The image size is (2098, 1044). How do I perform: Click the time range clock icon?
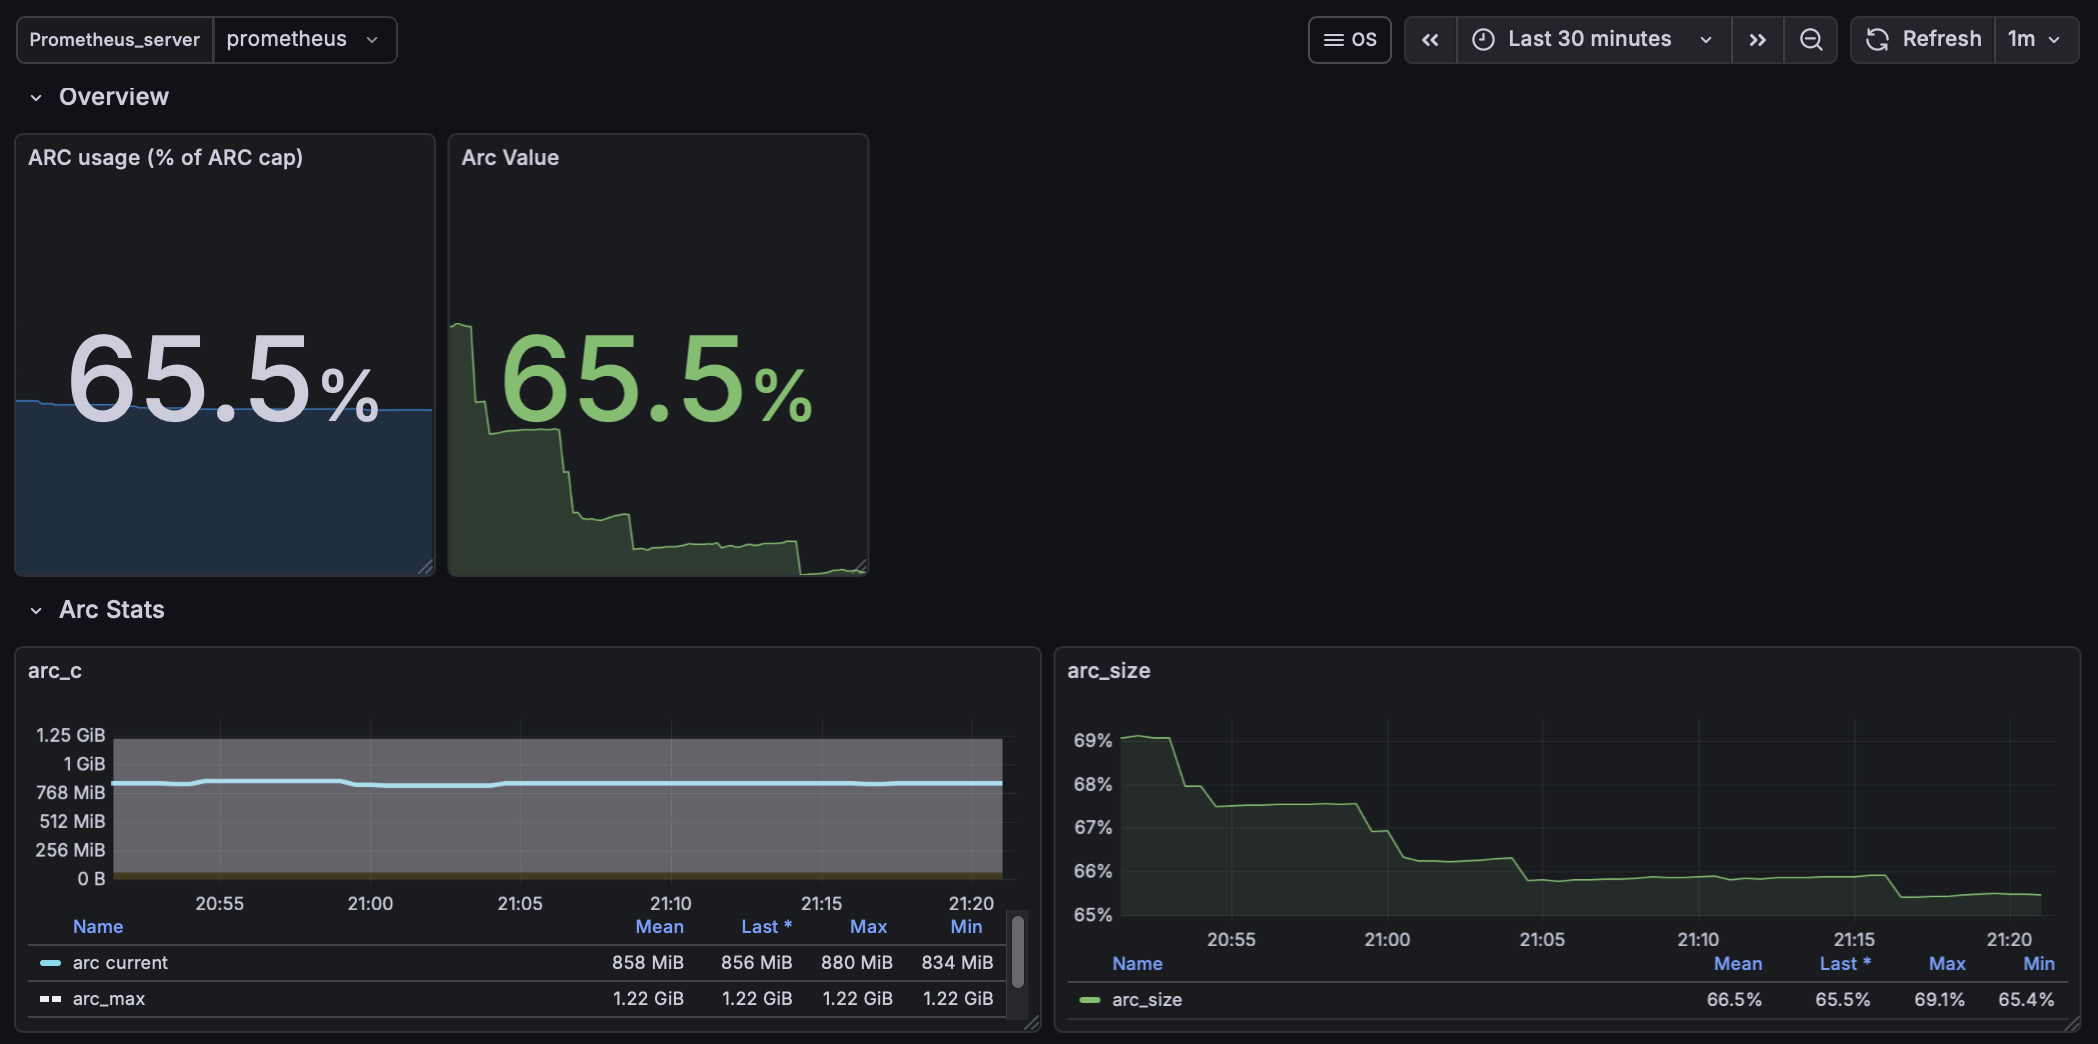pyautogui.click(x=1483, y=39)
